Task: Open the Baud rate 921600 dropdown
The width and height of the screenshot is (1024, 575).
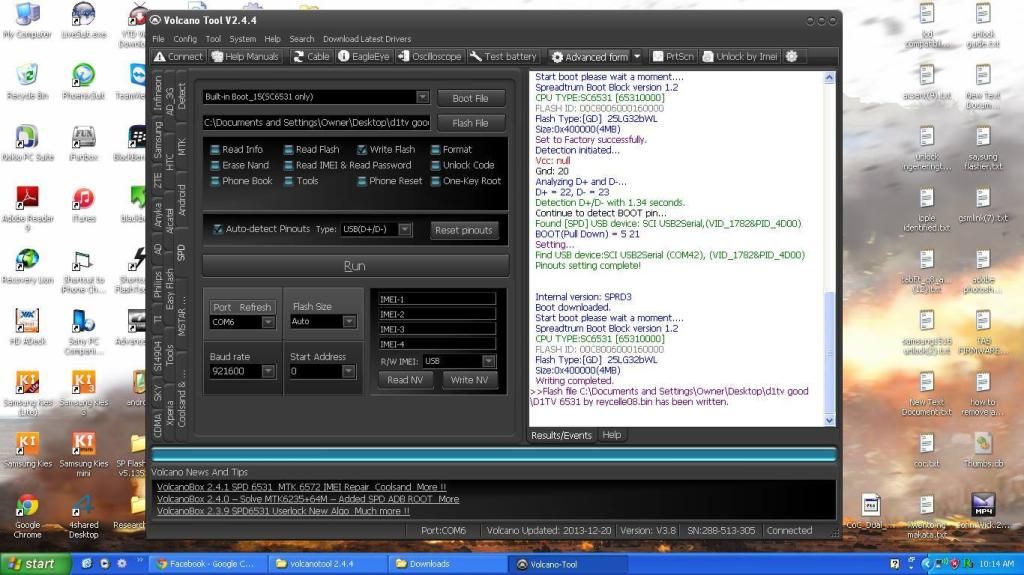Action: (268, 371)
